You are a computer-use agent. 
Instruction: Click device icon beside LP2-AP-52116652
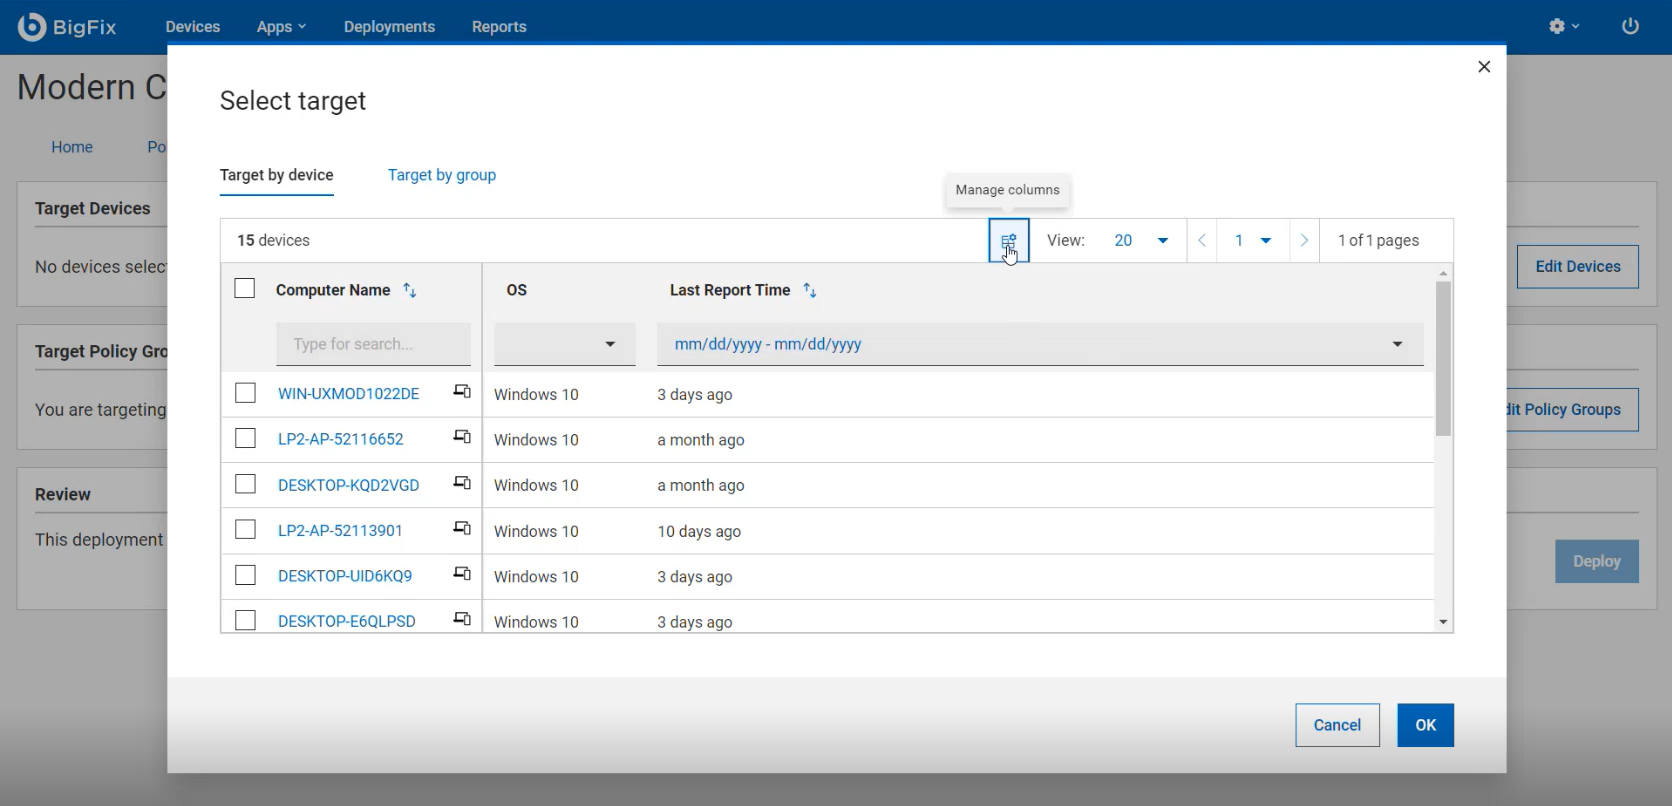462,438
